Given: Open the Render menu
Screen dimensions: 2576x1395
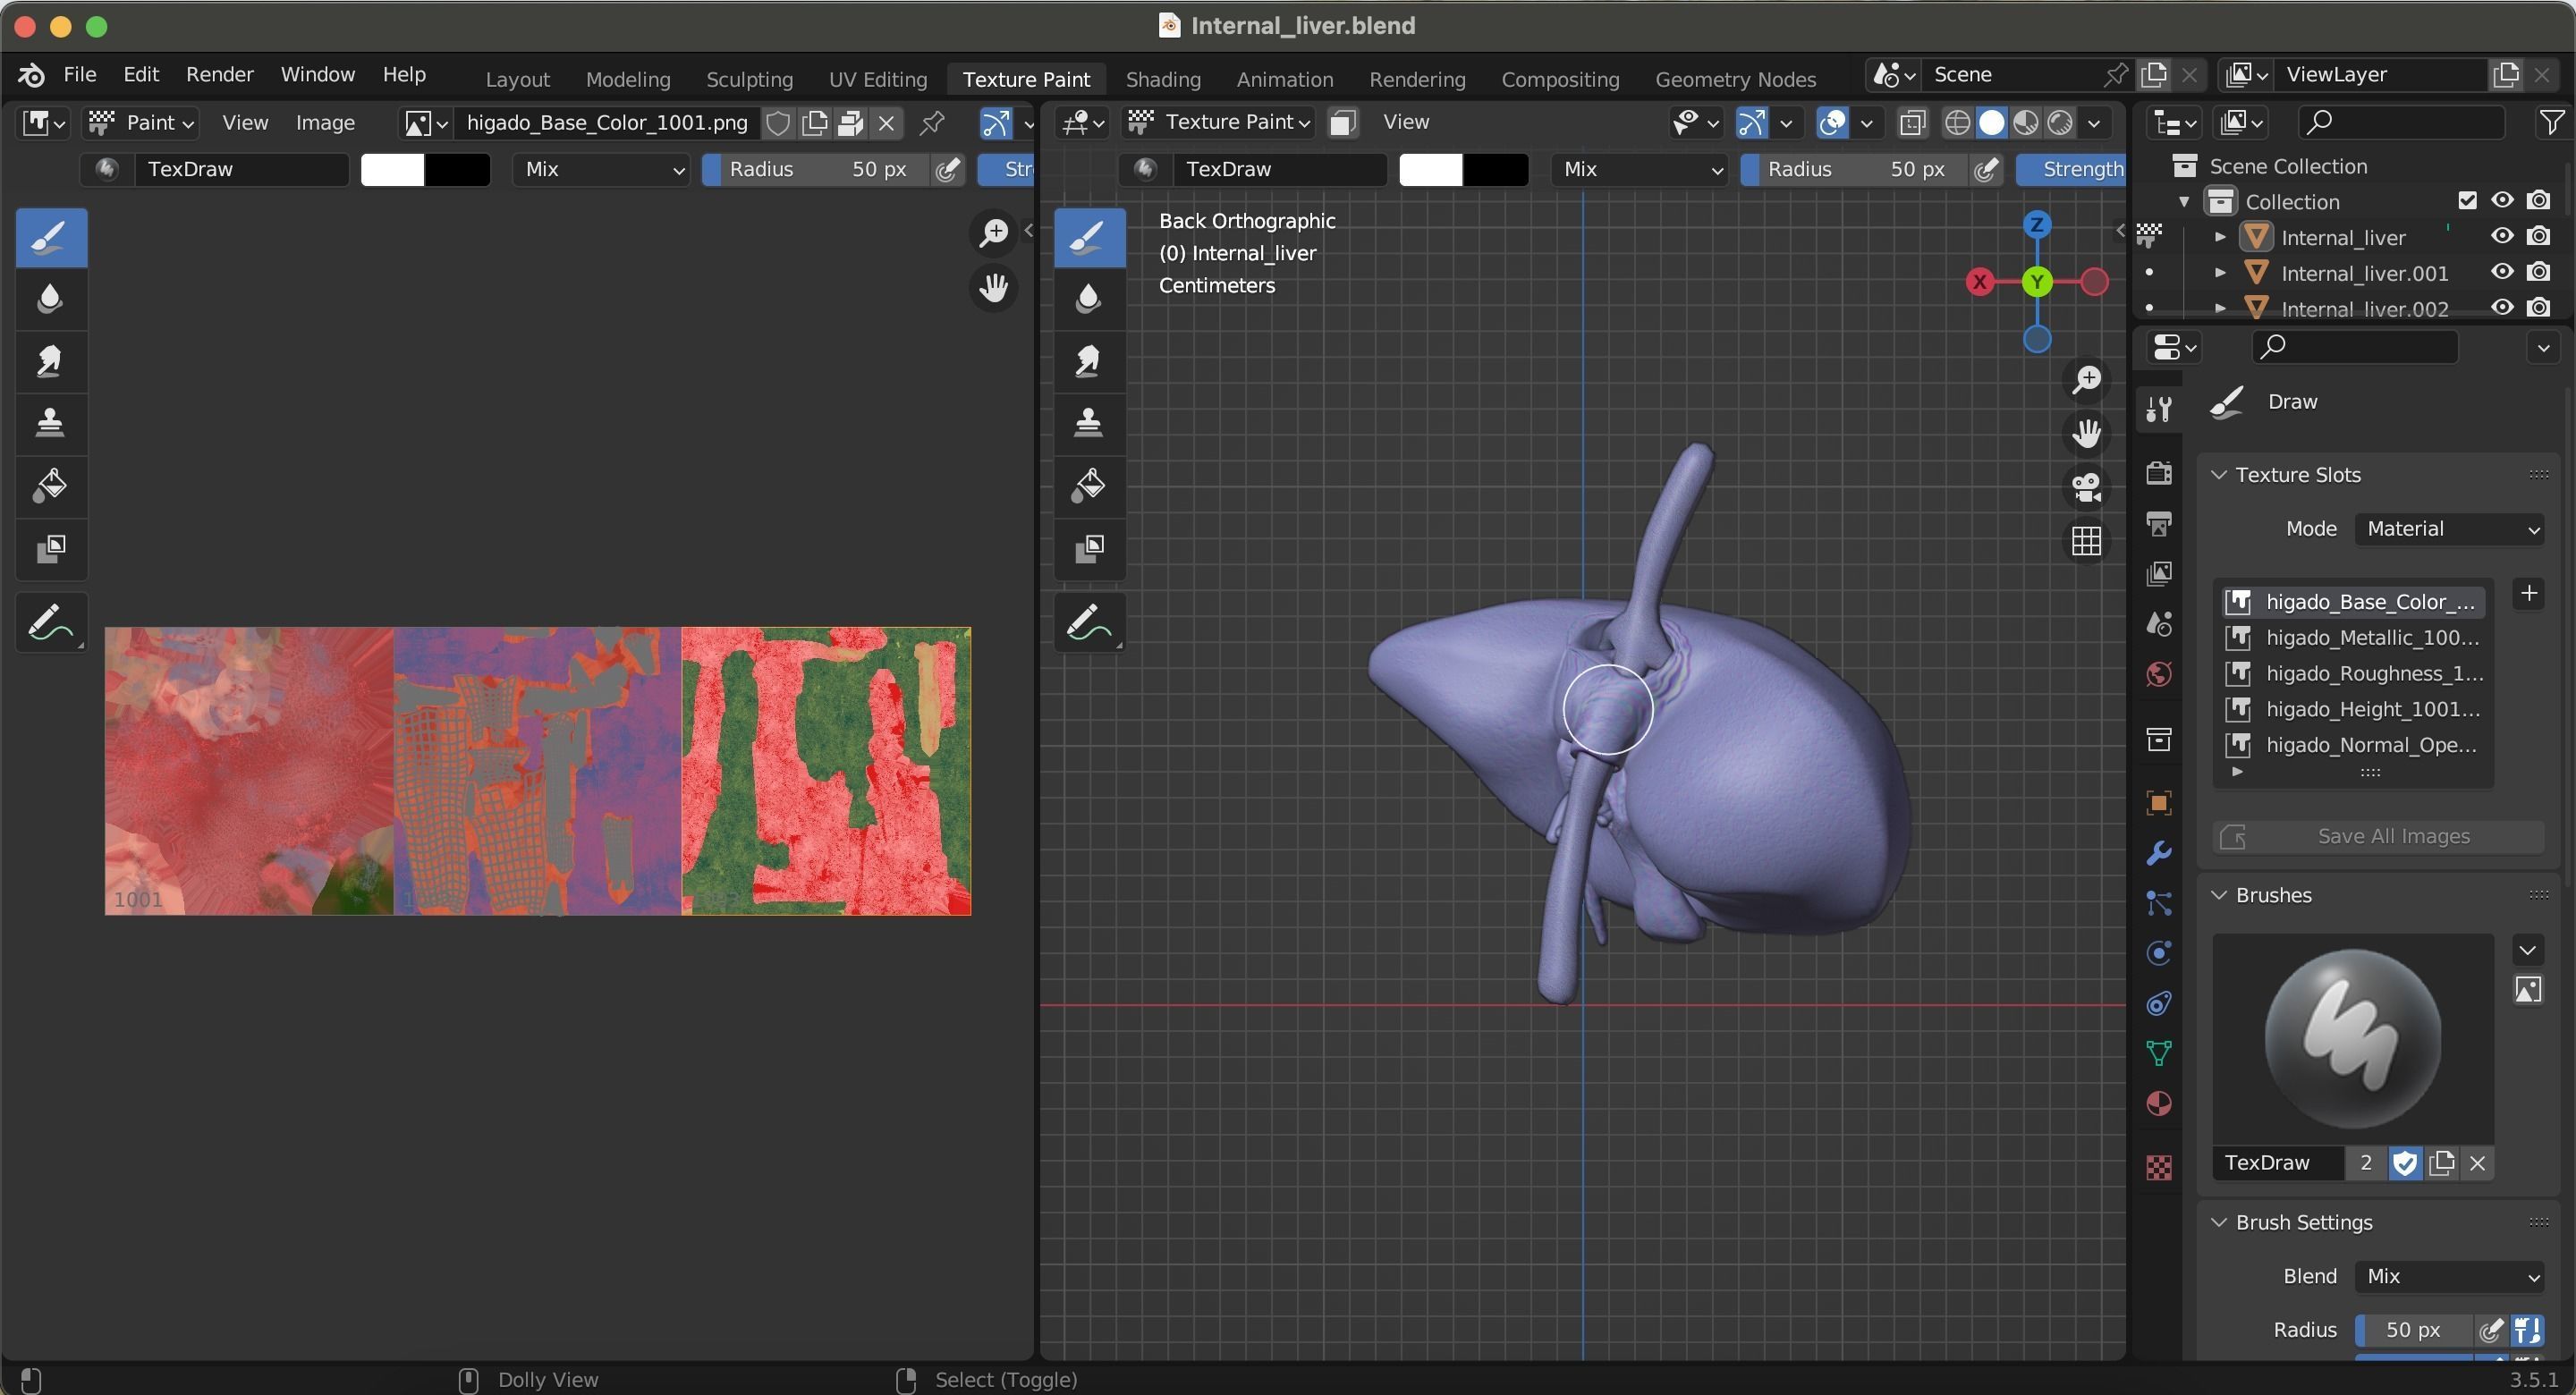Looking at the screenshot, I should (219, 75).
